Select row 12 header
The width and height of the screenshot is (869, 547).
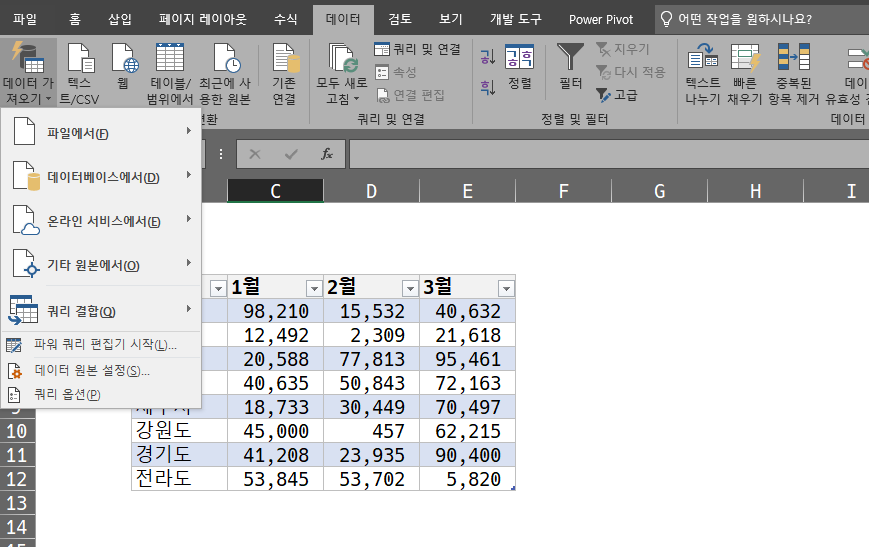pyautogui.click(x=17, y=479)
